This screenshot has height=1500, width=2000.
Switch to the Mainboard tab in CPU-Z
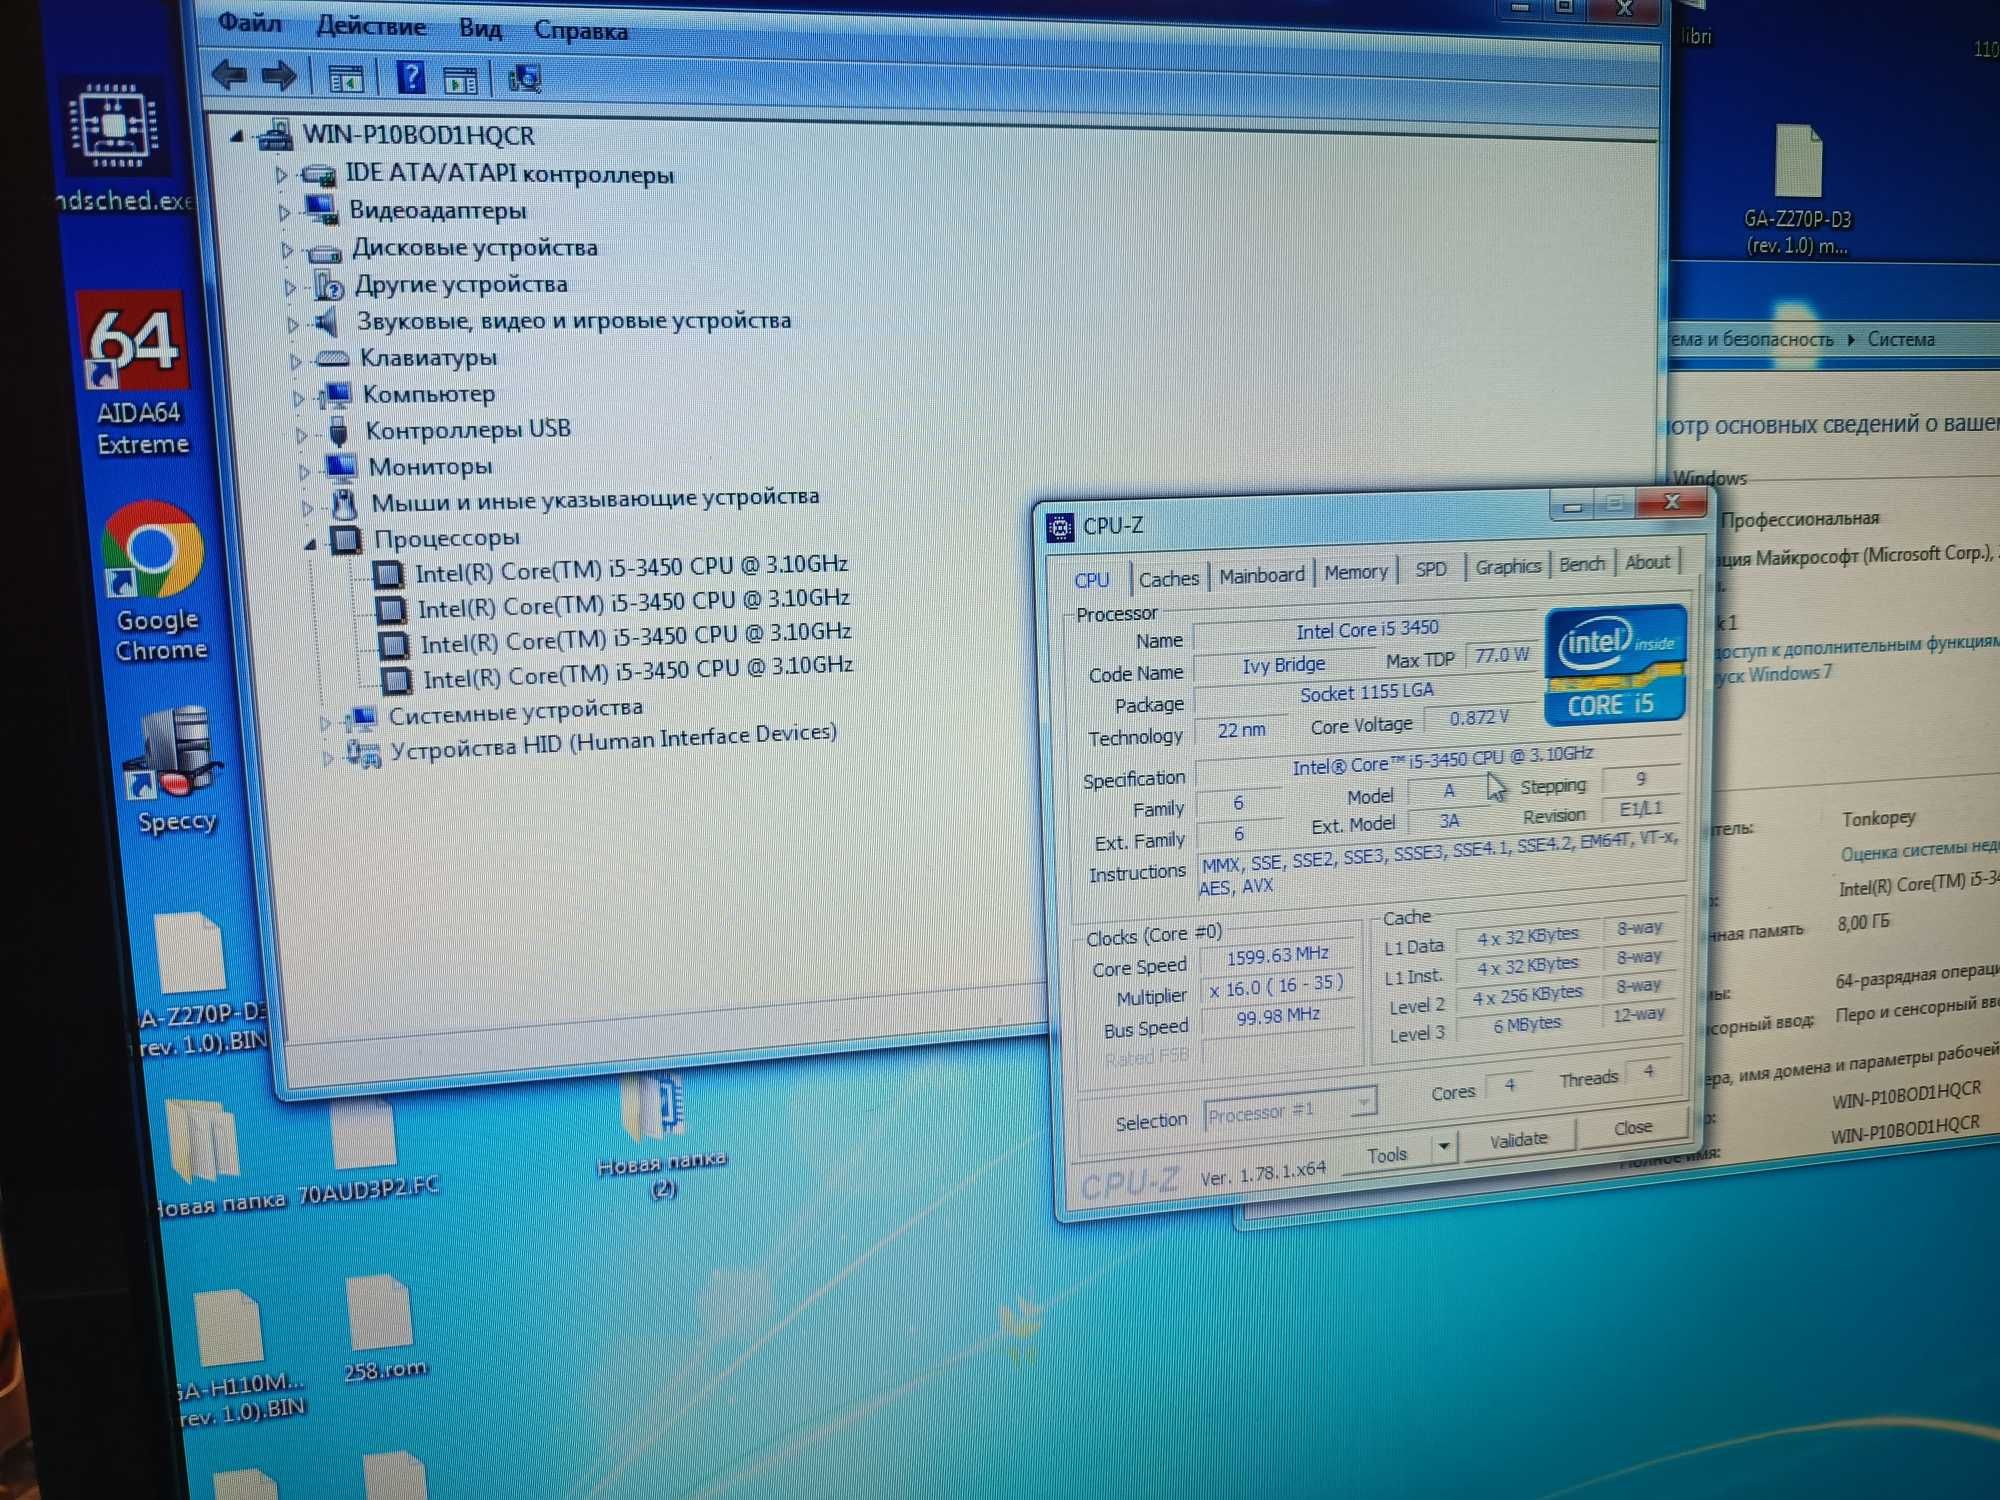coord(1262,575)
